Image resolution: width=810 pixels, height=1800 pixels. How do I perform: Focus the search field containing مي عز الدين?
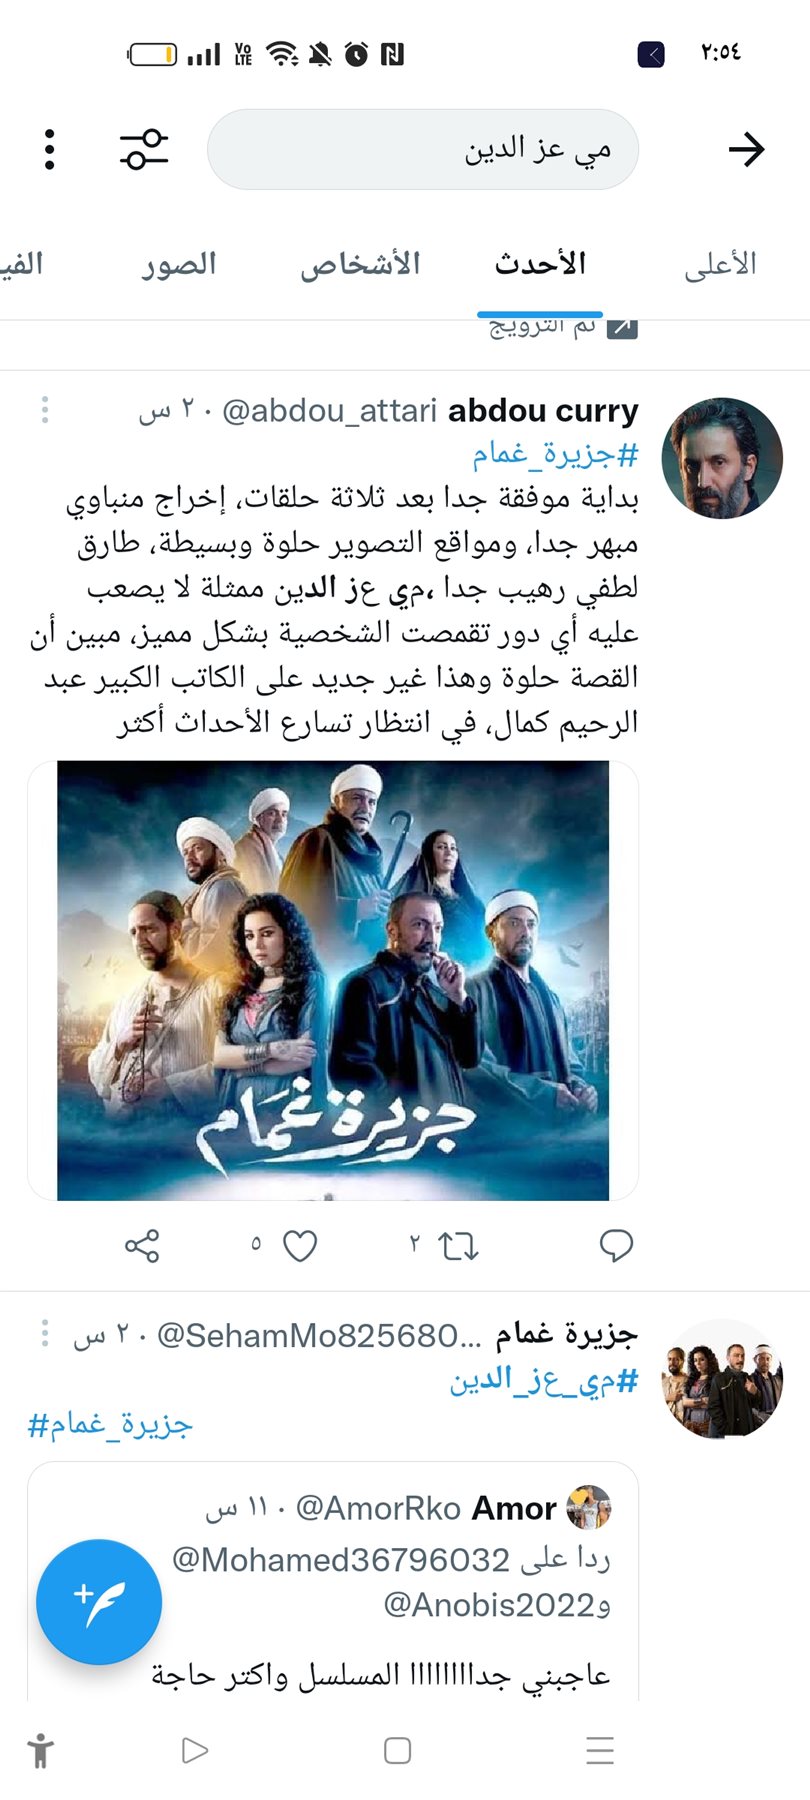[x=423, y=150]
